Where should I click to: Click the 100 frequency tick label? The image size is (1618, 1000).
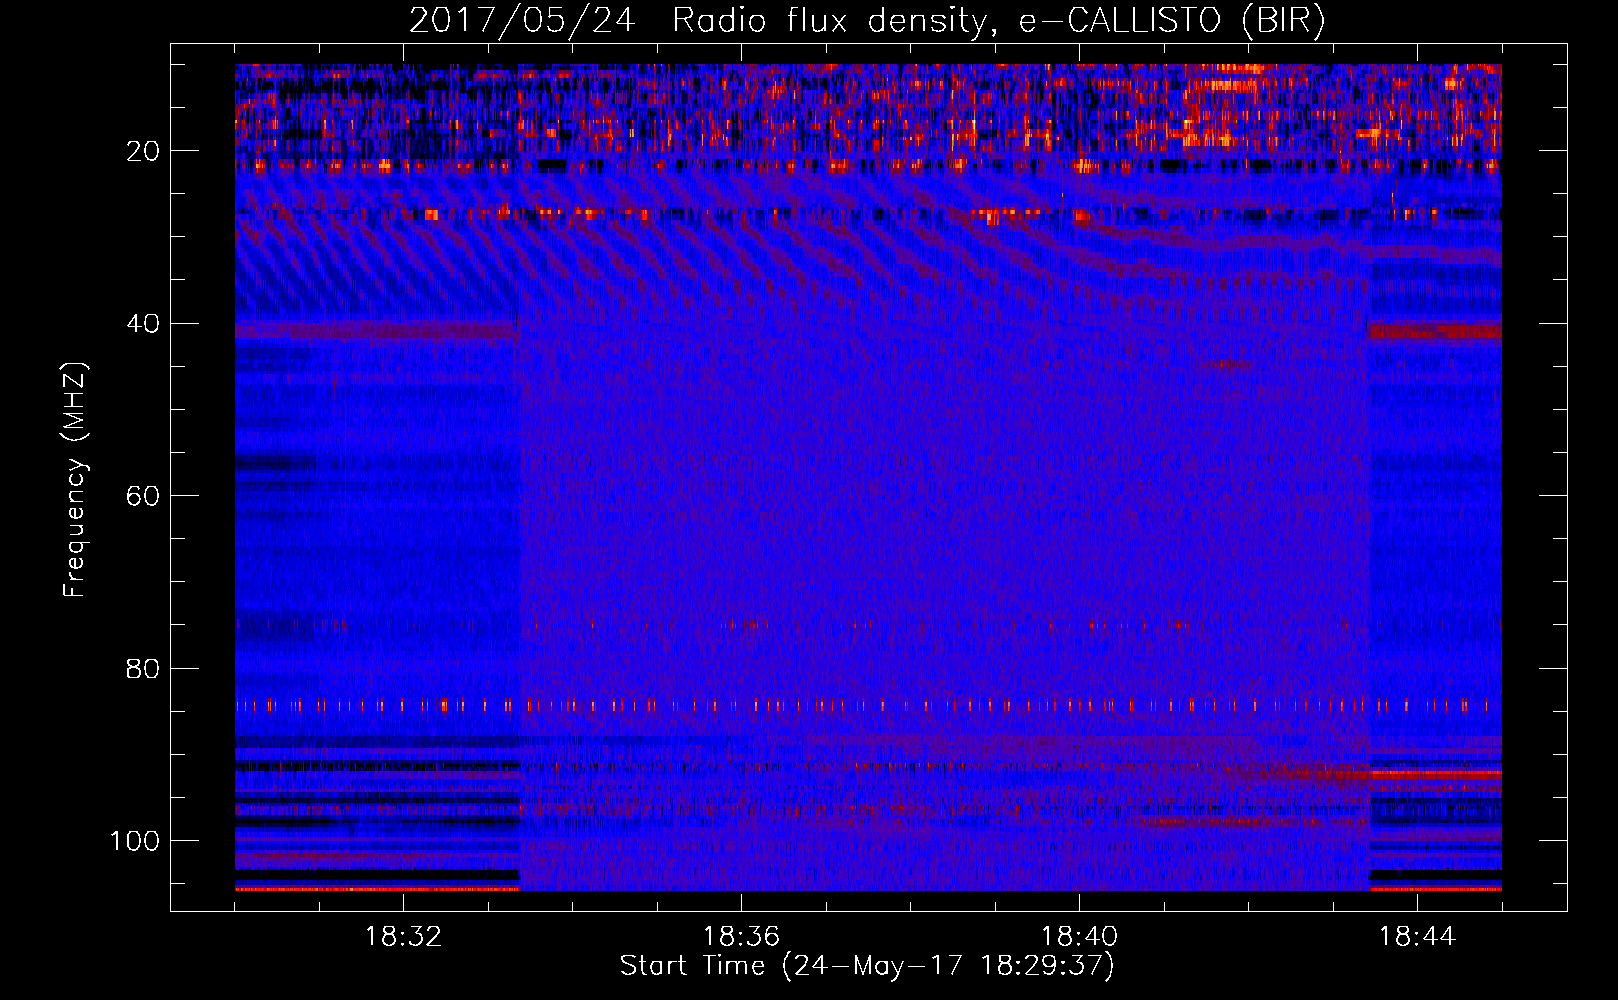coord(135,841)
